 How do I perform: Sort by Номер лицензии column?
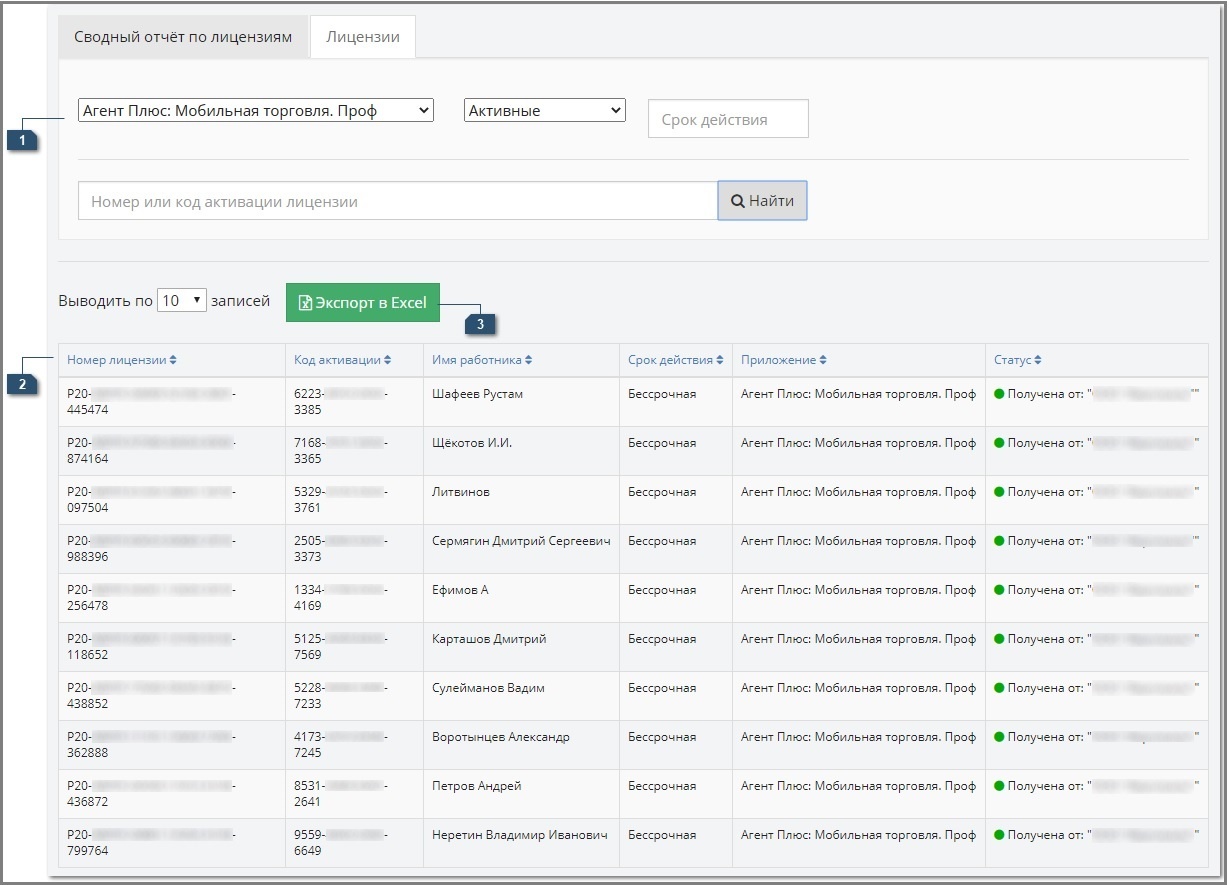122,360
